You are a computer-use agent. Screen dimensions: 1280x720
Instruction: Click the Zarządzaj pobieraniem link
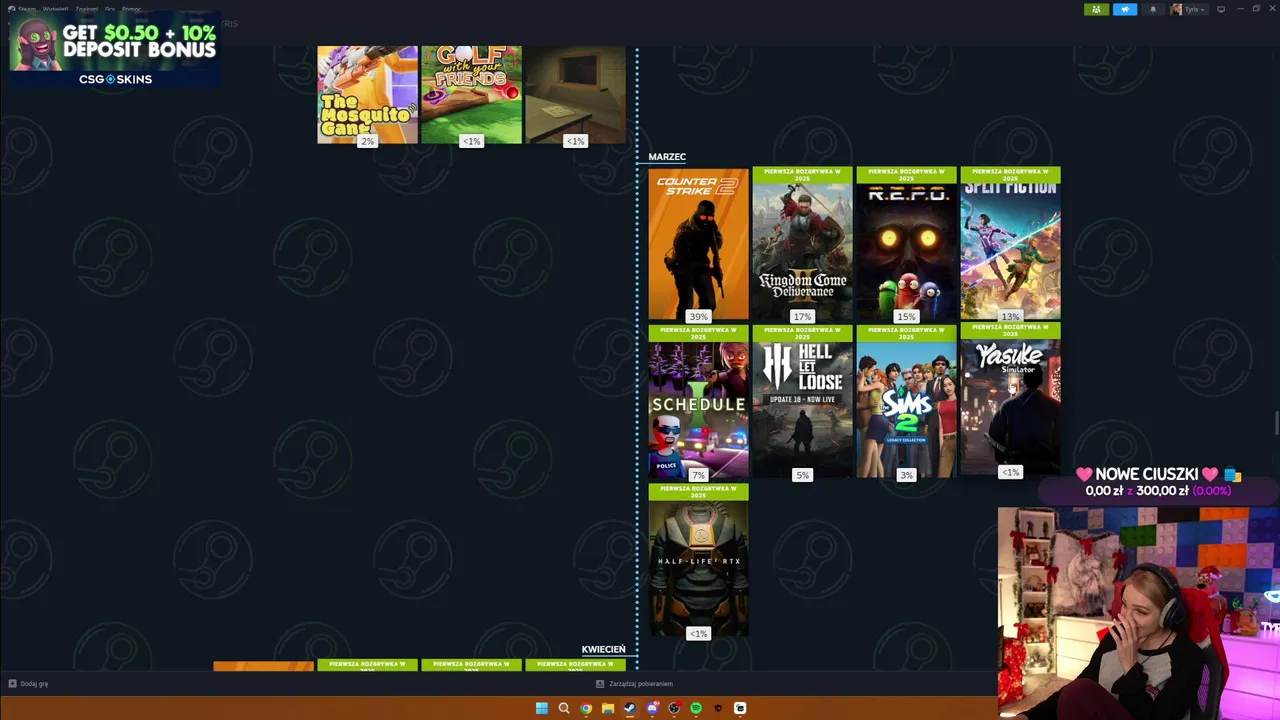(634, 684)
